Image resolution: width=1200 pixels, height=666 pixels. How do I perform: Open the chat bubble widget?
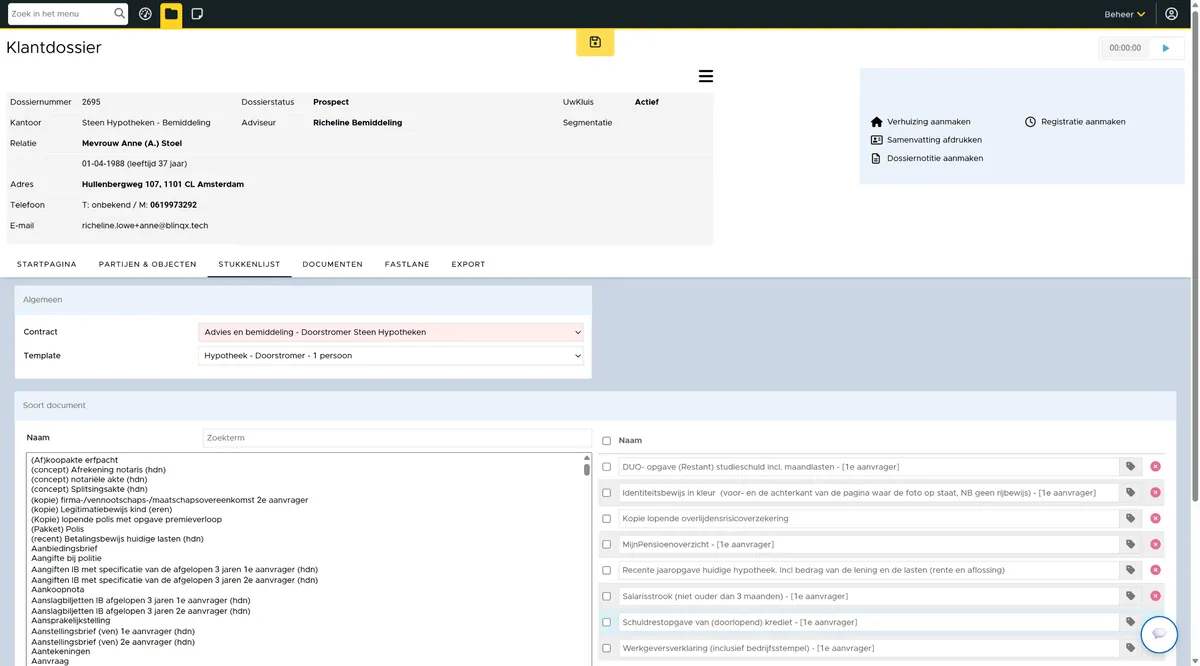coord(1159,634)
